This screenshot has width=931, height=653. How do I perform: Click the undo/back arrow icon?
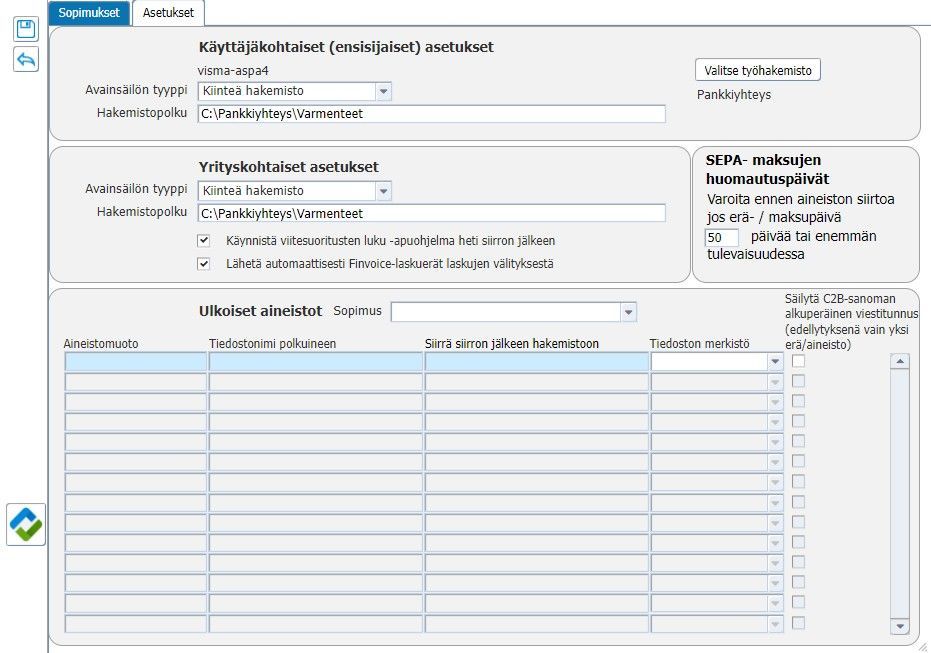coord(26,59)
